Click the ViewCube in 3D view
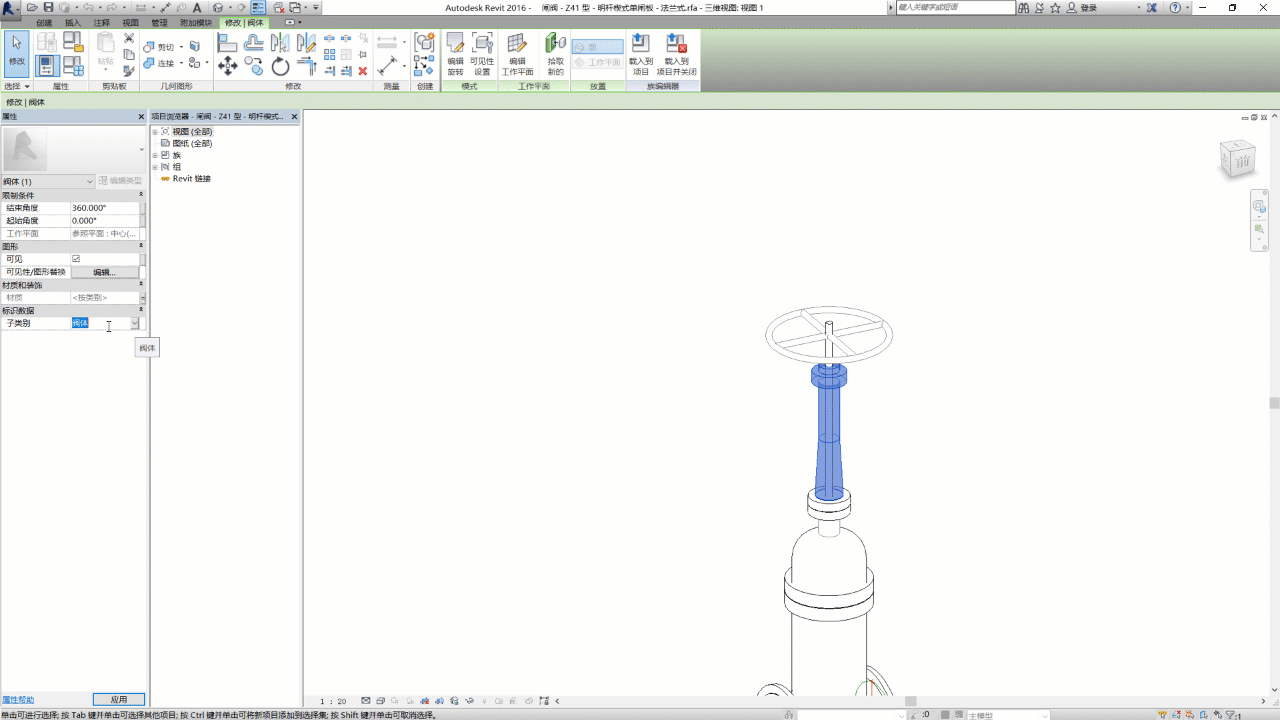 (1238, 159)
